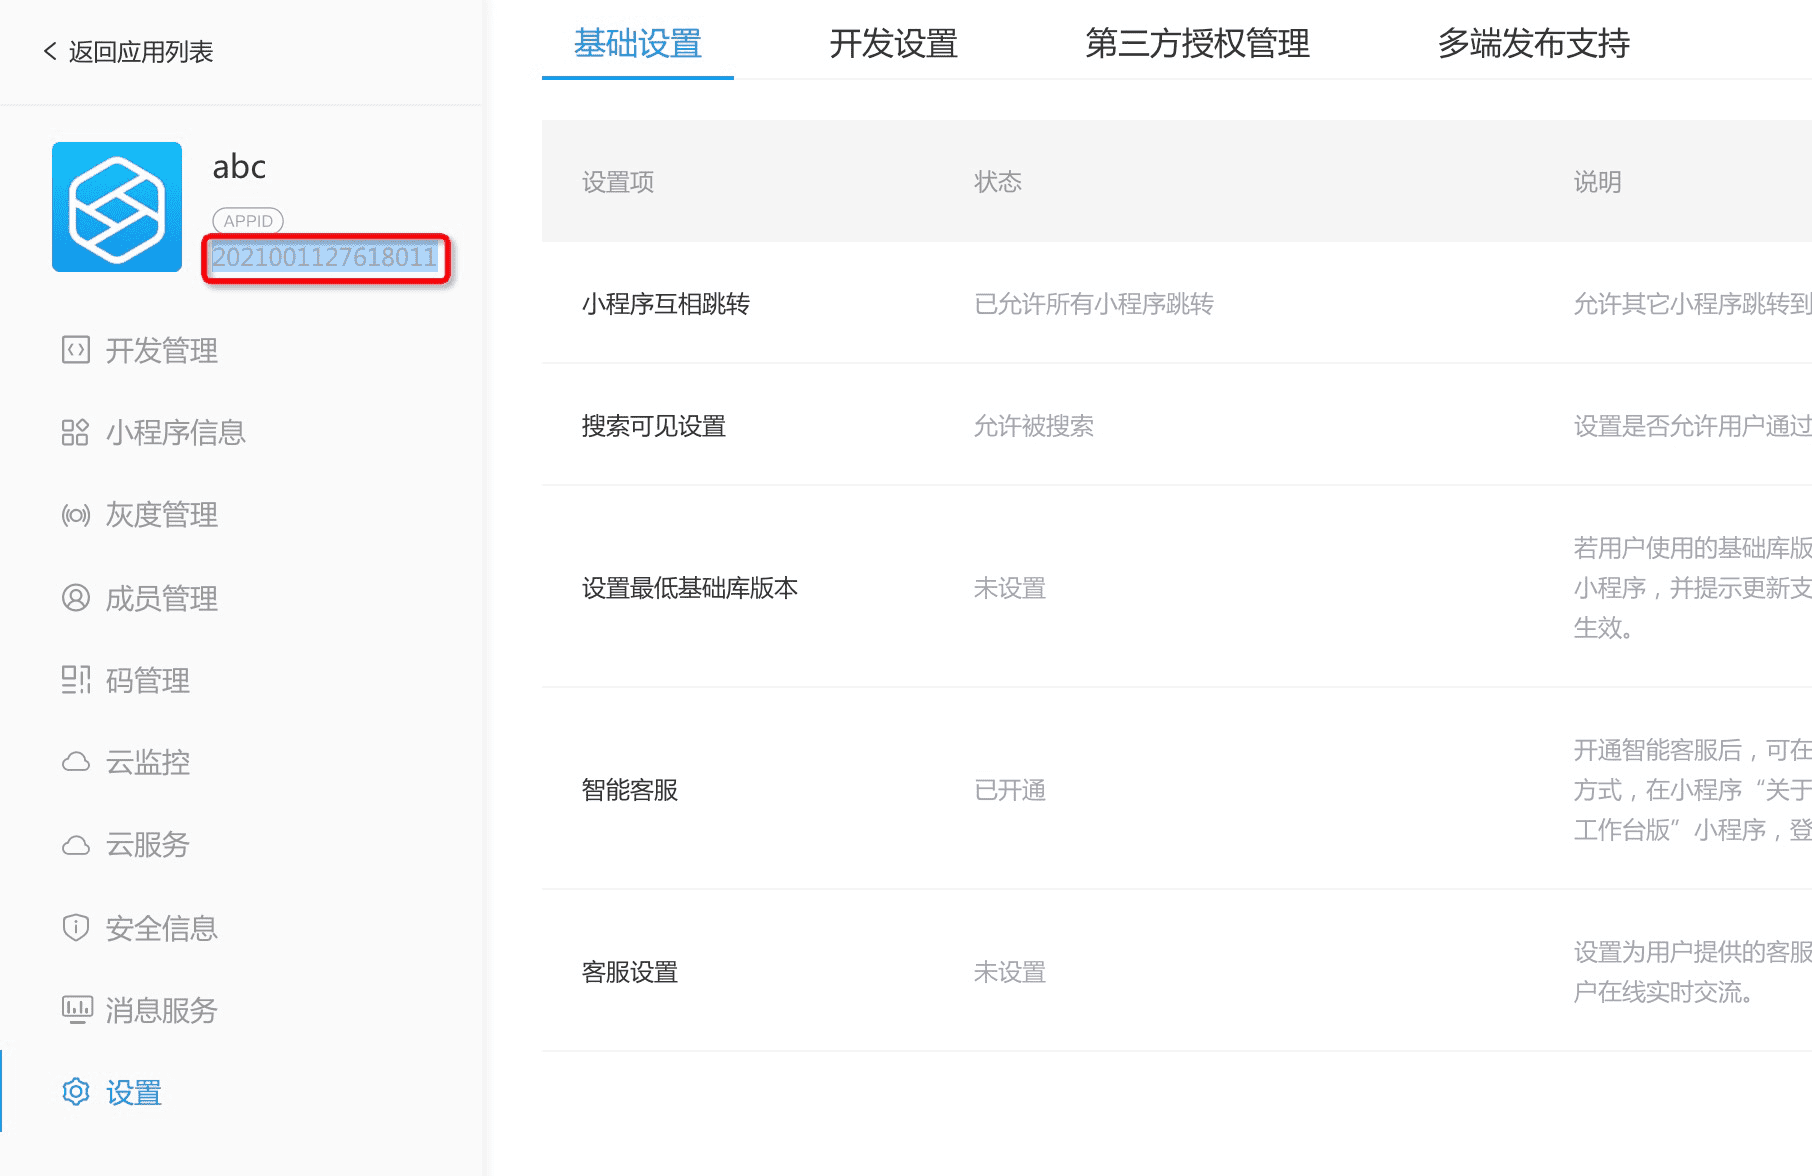Select the 小程序信息 sidebar icon
Screen dimensions: 1812x1176
coord(75,432)
